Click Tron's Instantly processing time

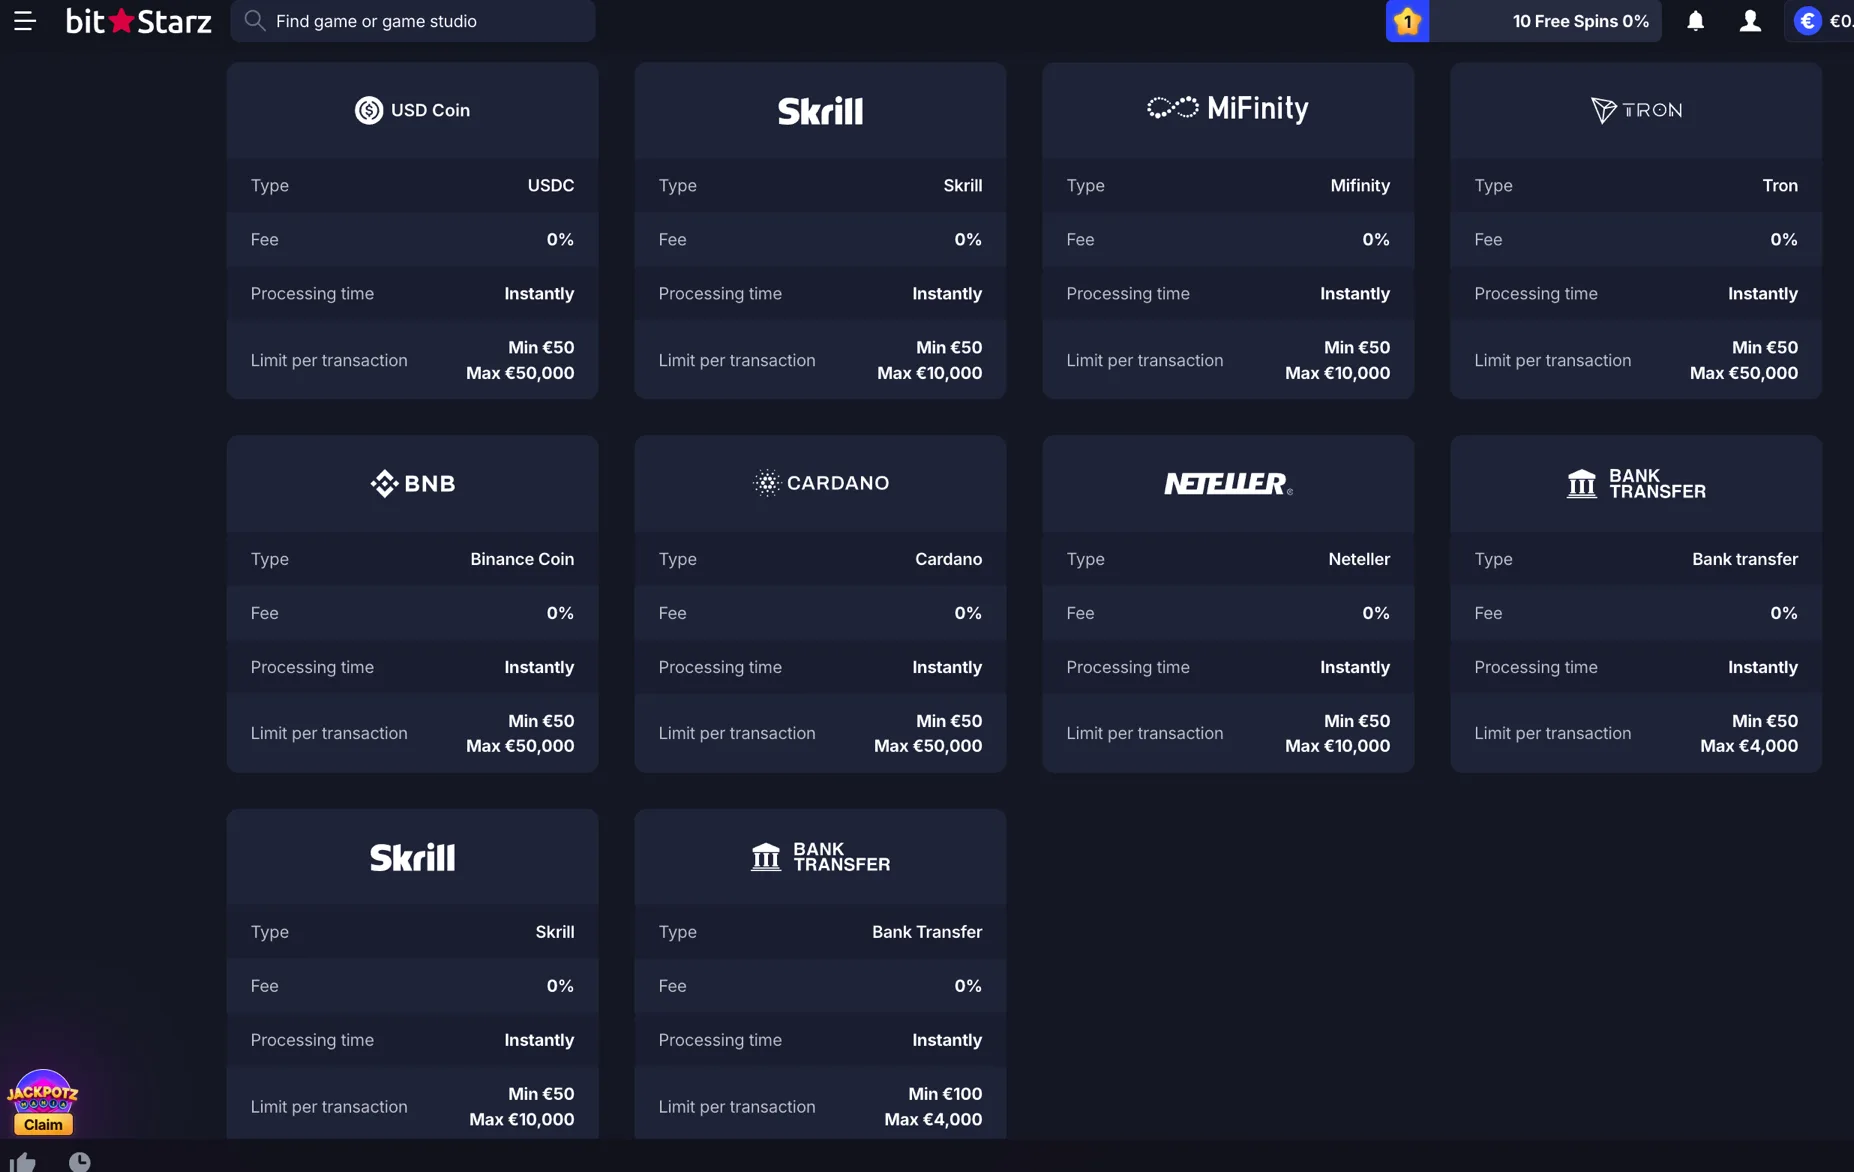1763,294
